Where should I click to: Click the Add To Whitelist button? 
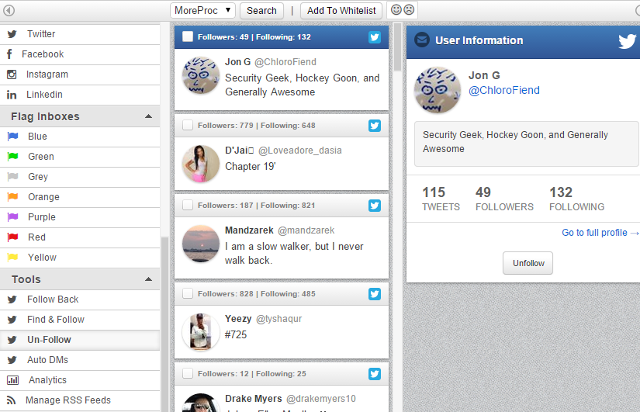tap(341, 10)
